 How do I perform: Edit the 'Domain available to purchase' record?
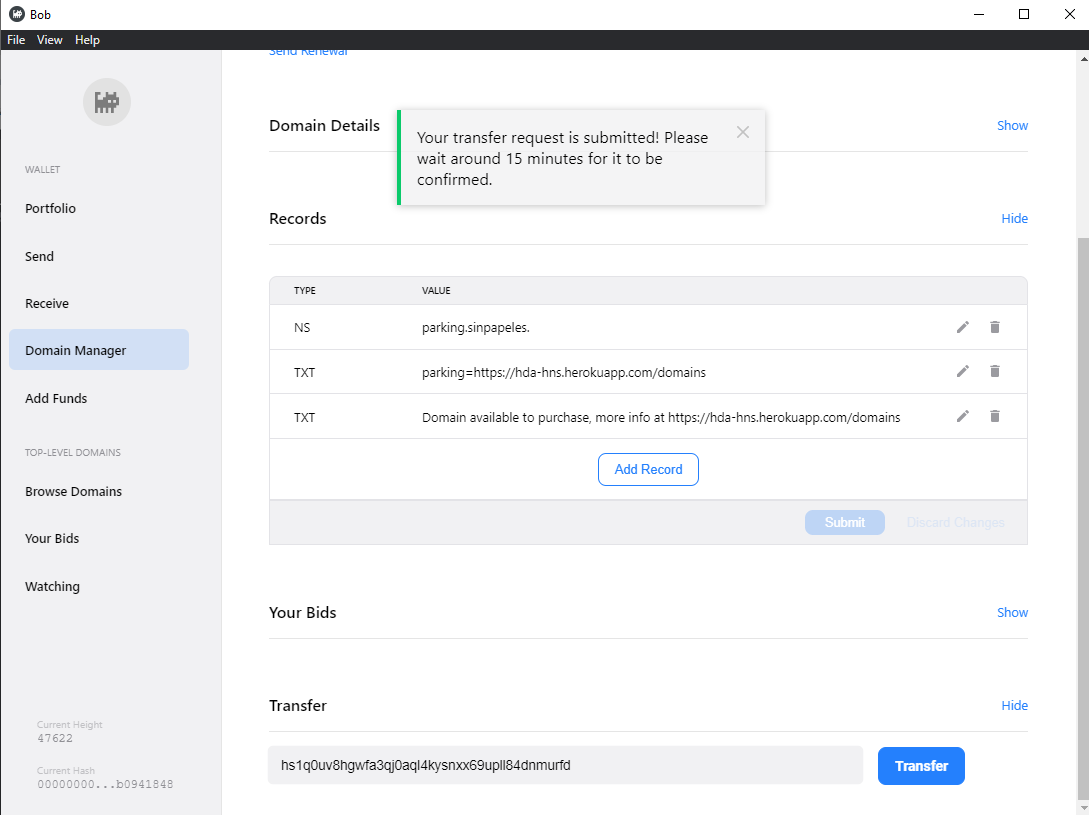pyautogui.click(x=962, y=416)
